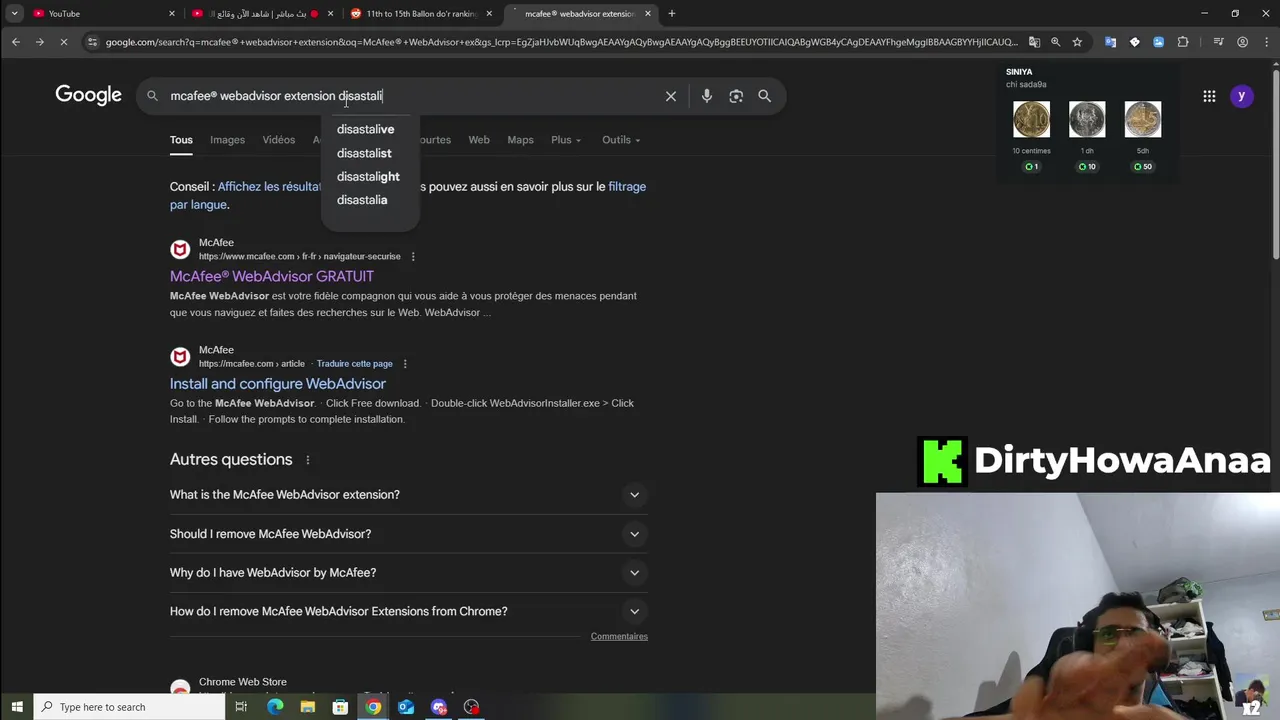
Task: Choose the disastalive suggestion
Action: click(x=366, y=129)
